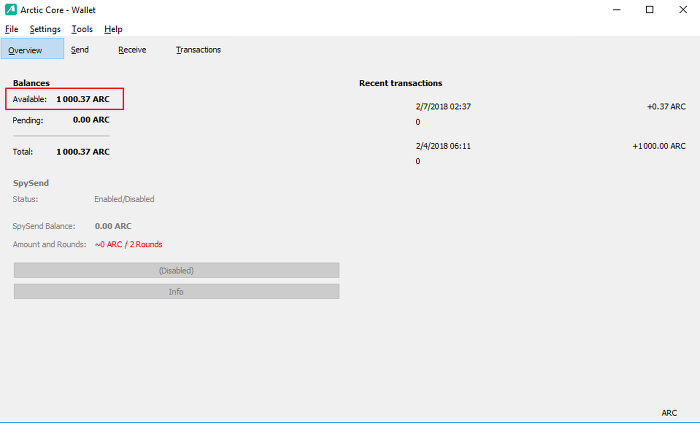Minimize the Arctic Core wallet window
This screenshot has width=700, height=423.
pyautogui.click(x=617, y=9)
